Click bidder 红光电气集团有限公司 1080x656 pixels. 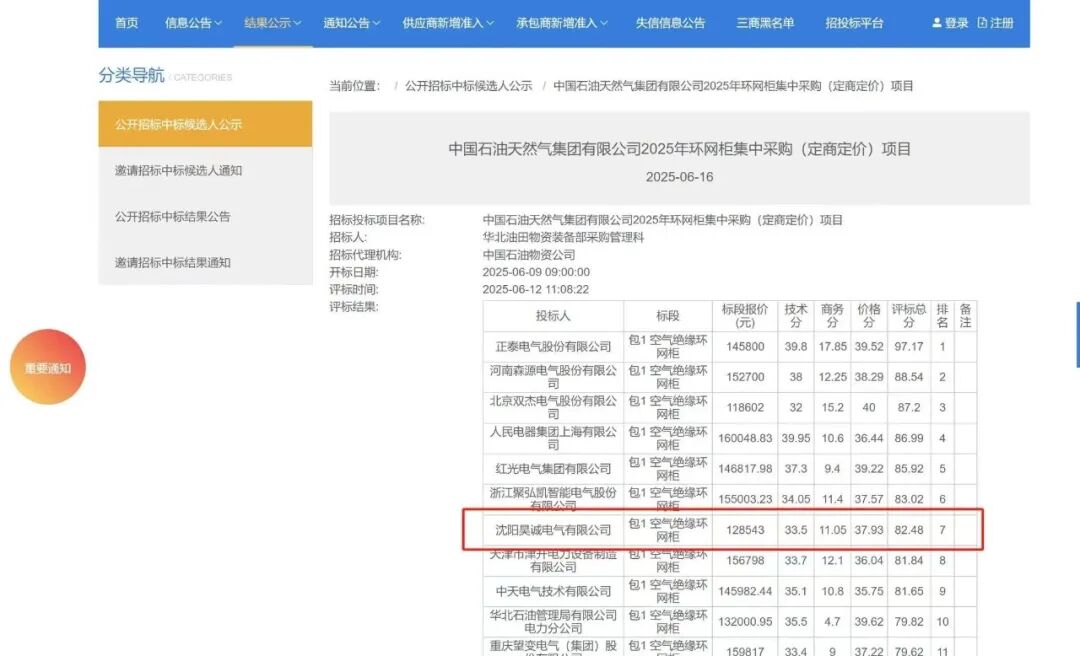click(553, 469)
